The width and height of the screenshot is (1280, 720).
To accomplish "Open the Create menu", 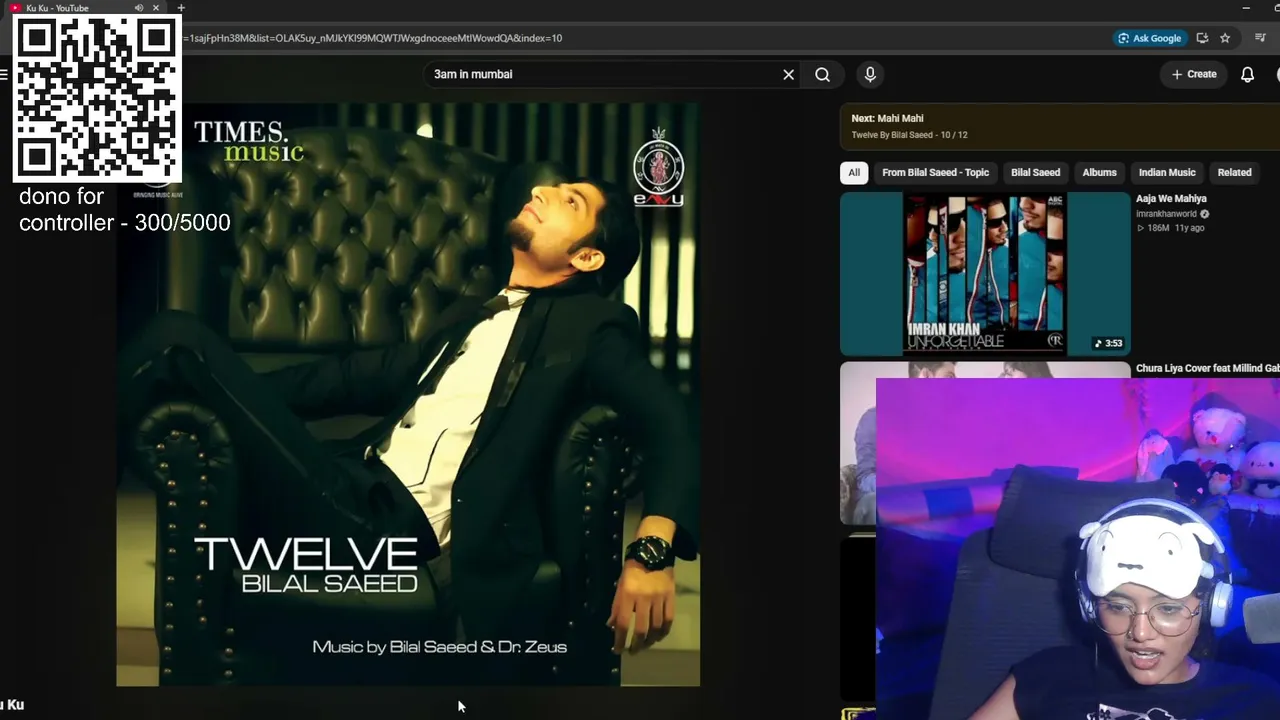I will click(x=1194, y=74).
